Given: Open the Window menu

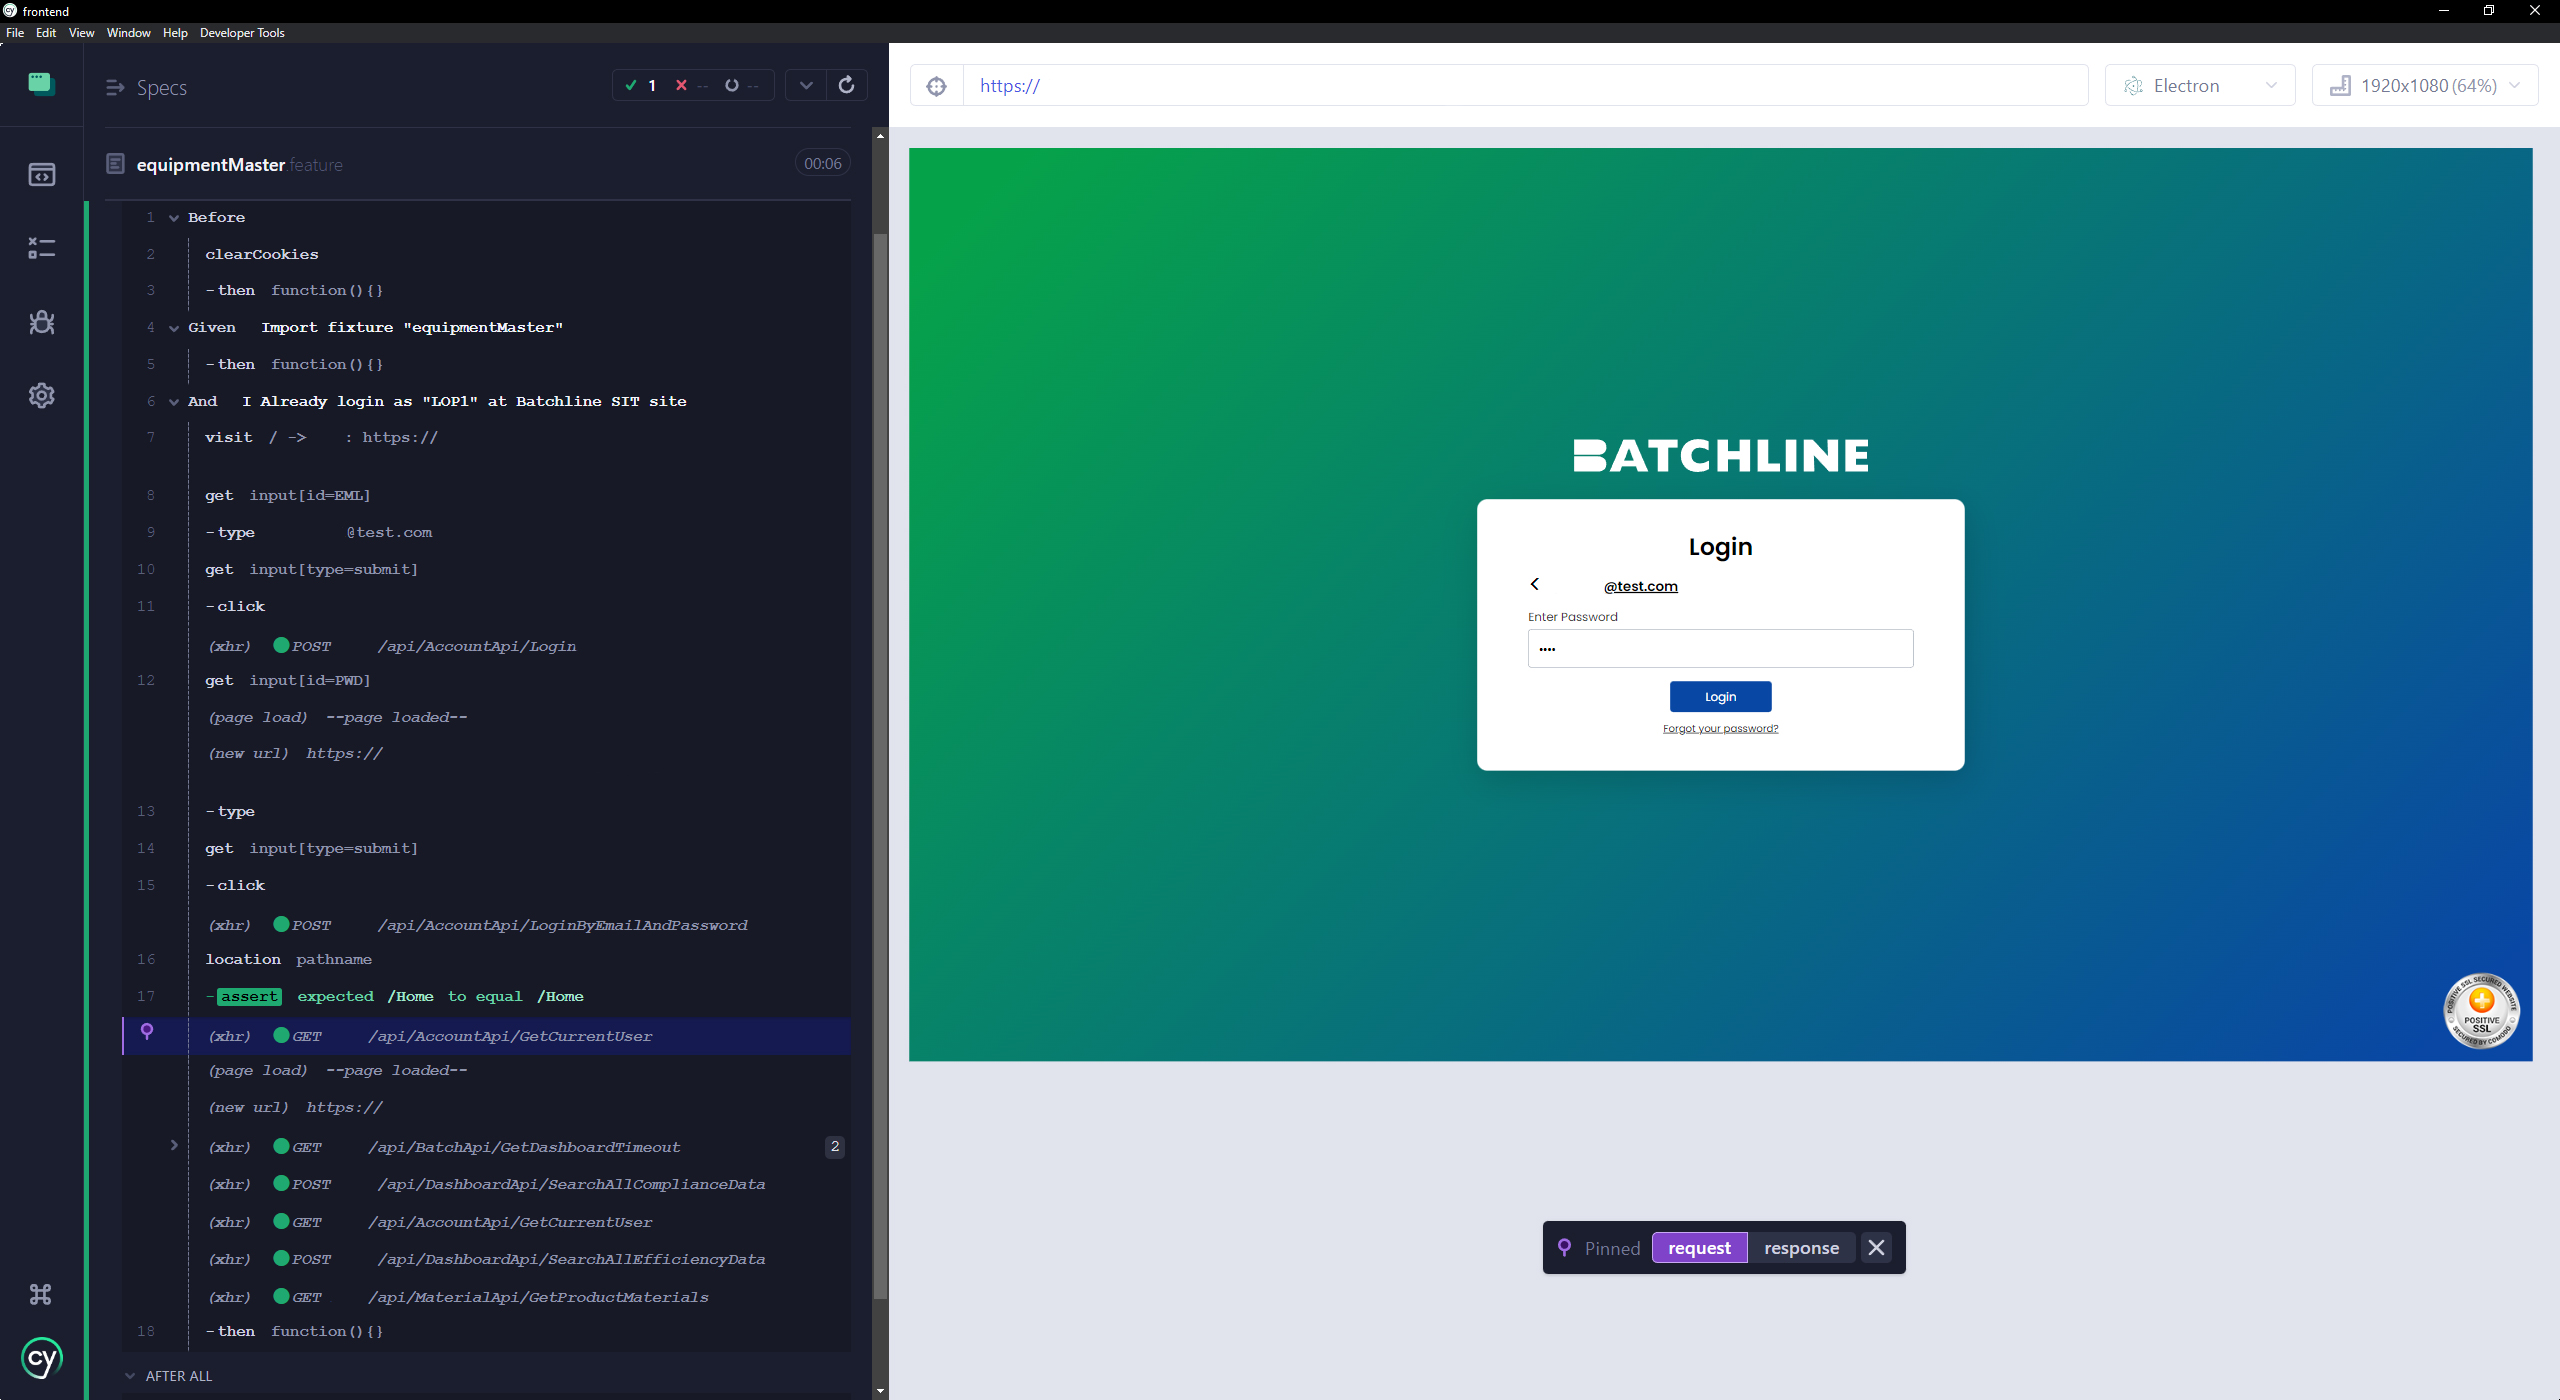Looking at the screenshot, I should (x=129, y=33).
